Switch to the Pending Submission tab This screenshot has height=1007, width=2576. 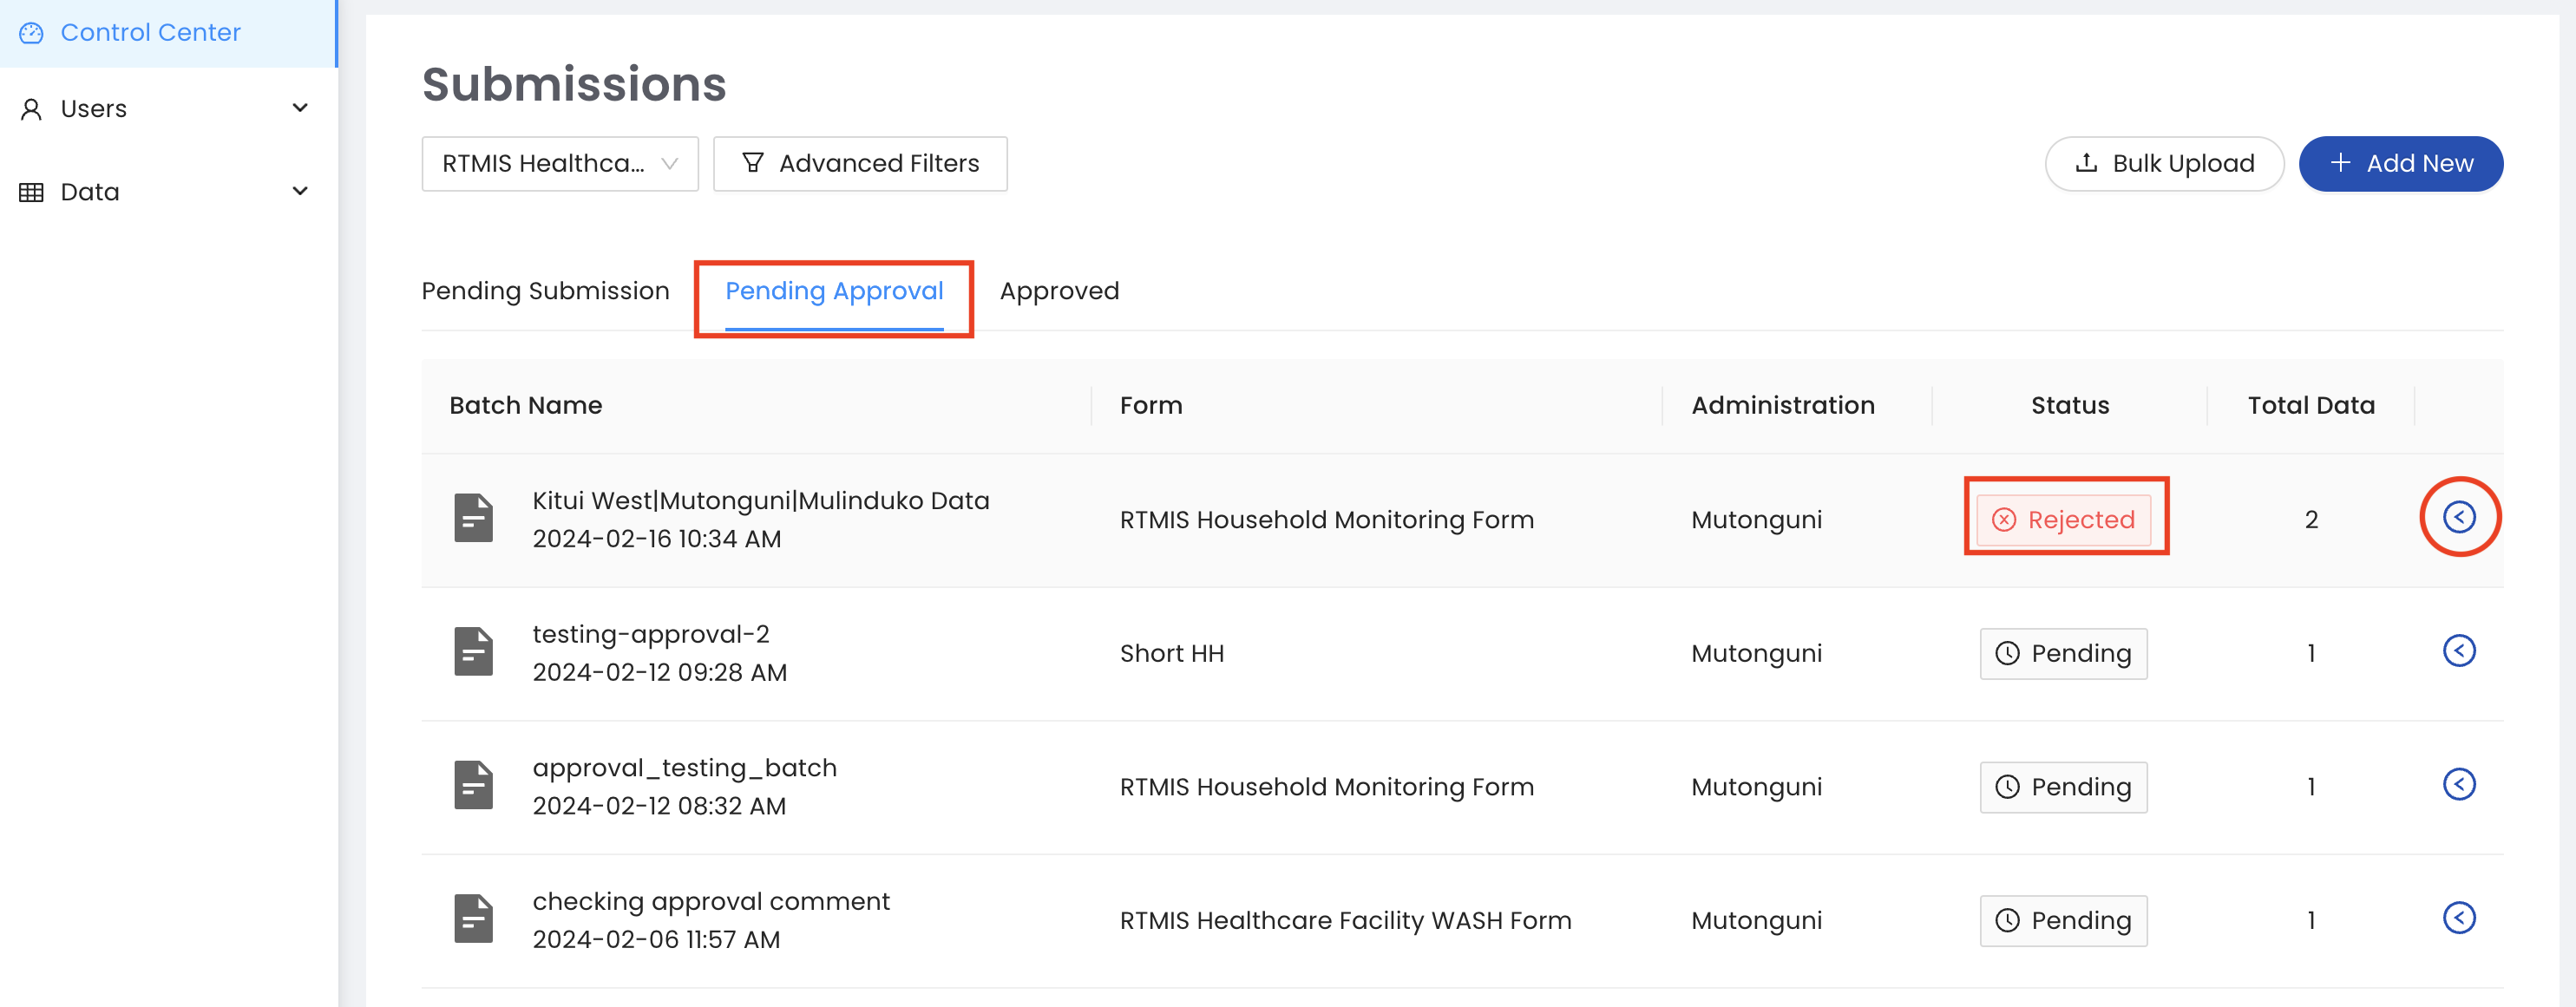[x=545, y=291]
